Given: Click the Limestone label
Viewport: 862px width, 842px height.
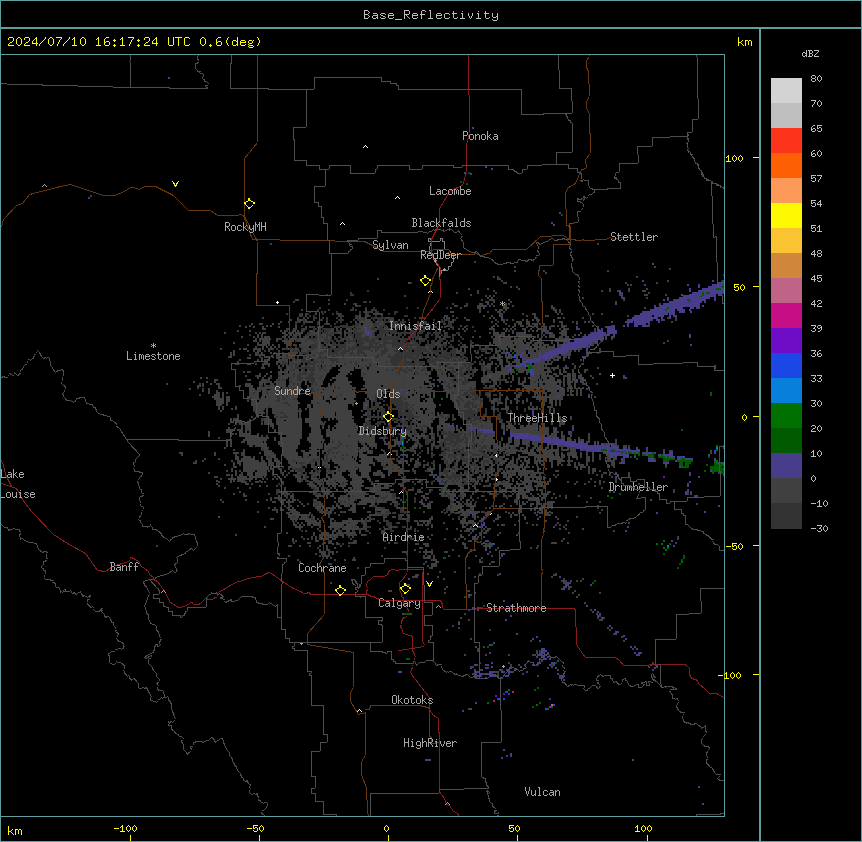Looking at the screenshot, I should [153, 356].
